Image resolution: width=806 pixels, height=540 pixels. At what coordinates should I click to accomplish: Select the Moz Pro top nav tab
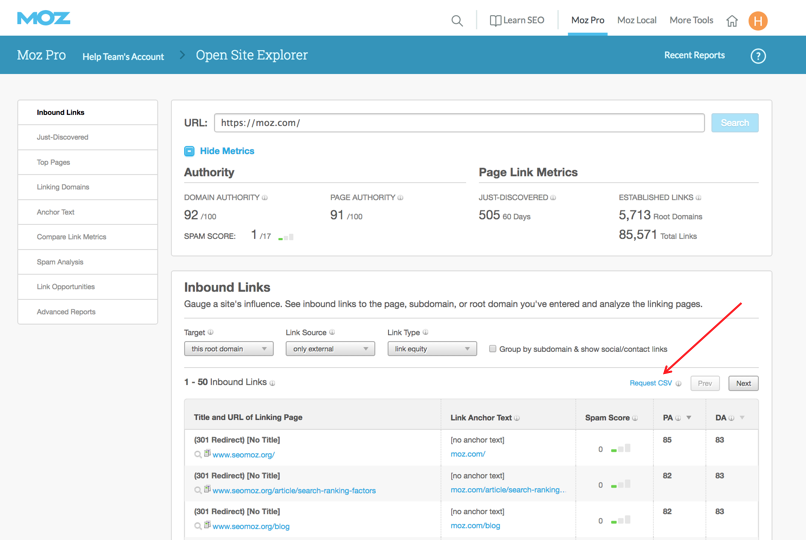(x=588, y=21)
